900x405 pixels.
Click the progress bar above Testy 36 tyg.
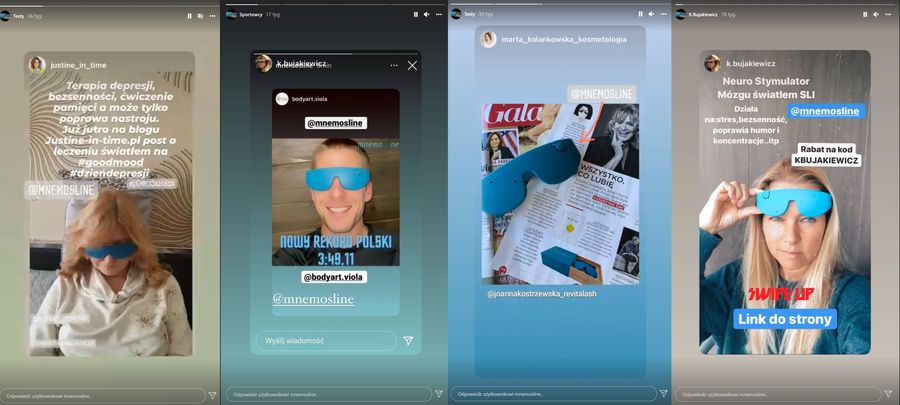coord(110,6)
